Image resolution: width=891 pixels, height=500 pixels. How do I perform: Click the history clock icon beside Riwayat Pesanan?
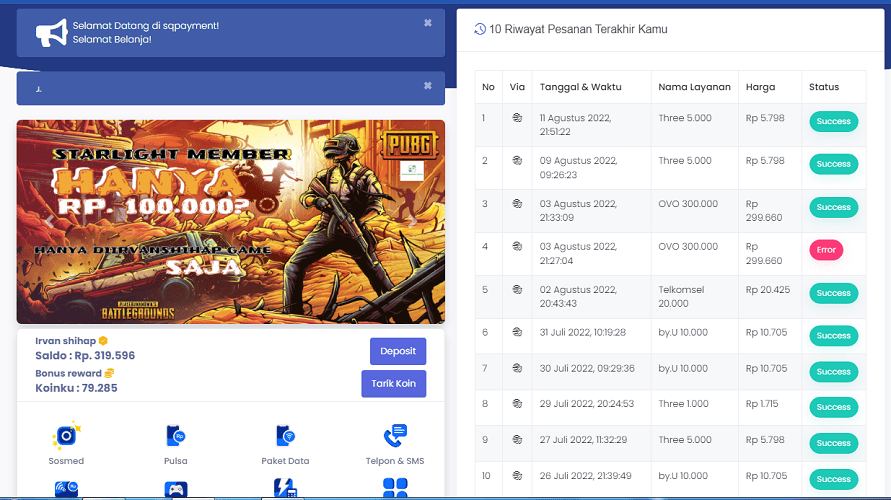(480, 29)
